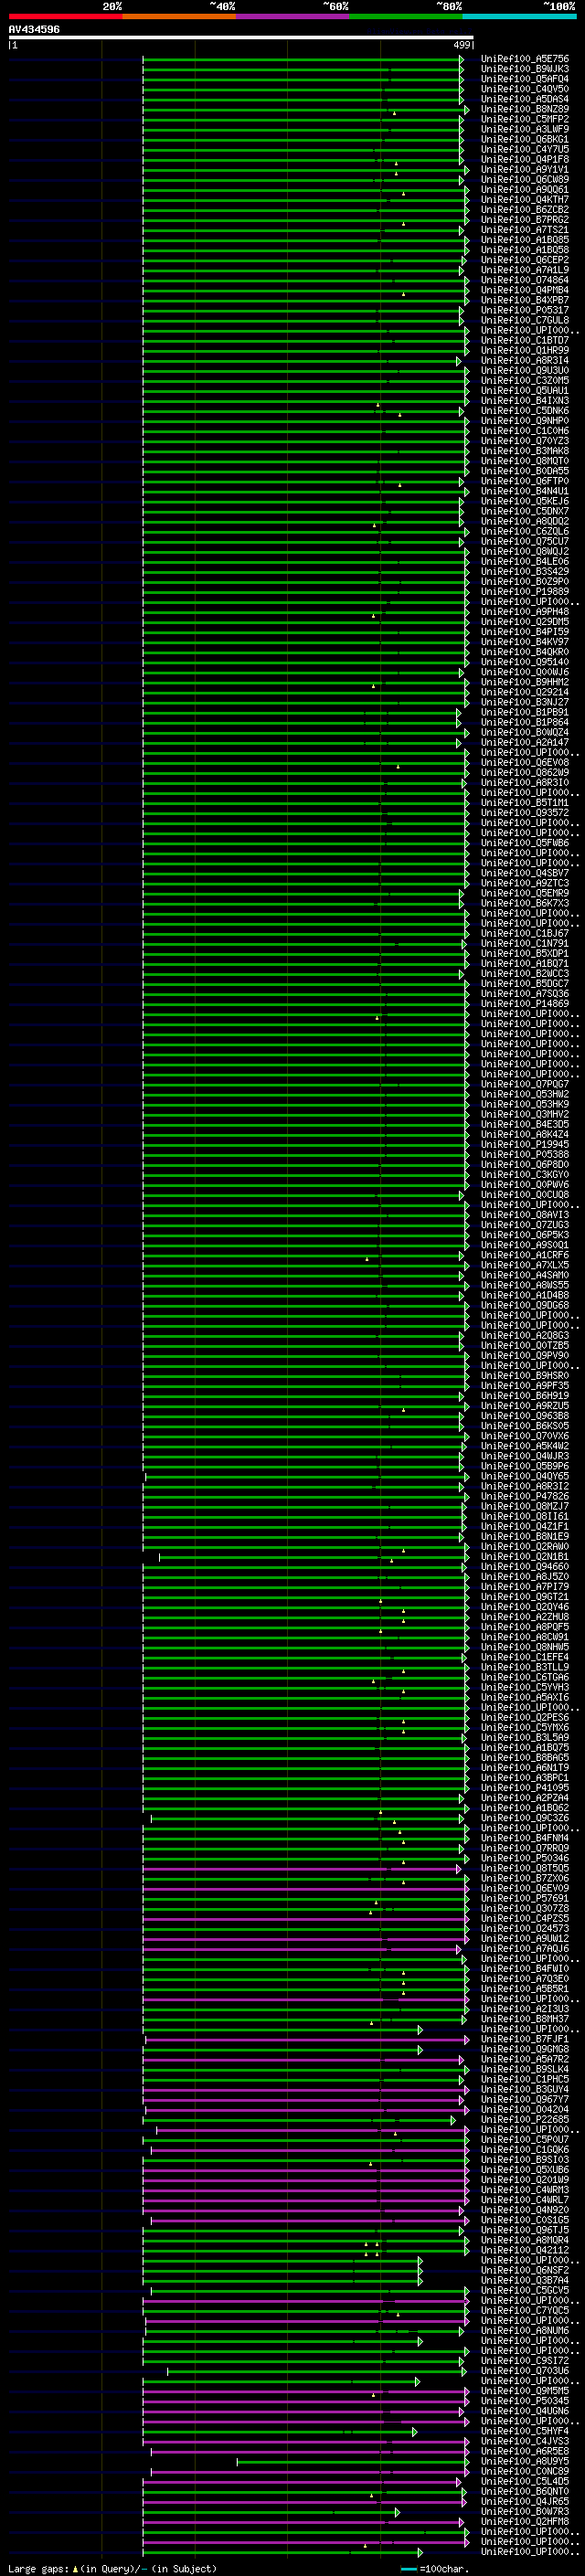Click the purple alignment bar for UniRef100_B7FJF1
Image resolution: width=585 pixels, height=2576 pixels.
pyautogui.click(x=307, y=2039)
